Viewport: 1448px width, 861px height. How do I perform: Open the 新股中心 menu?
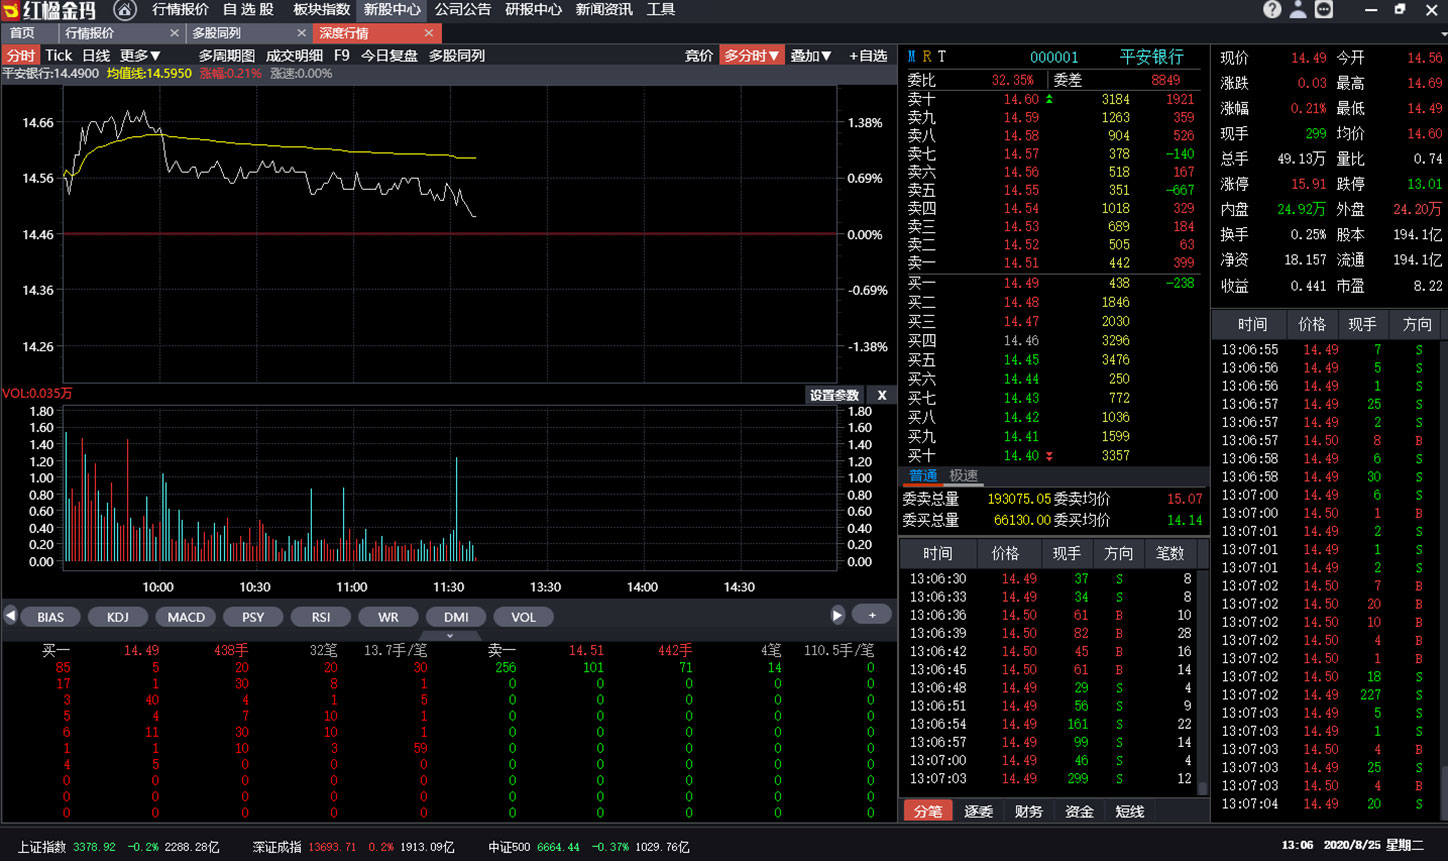click(392, 10)
